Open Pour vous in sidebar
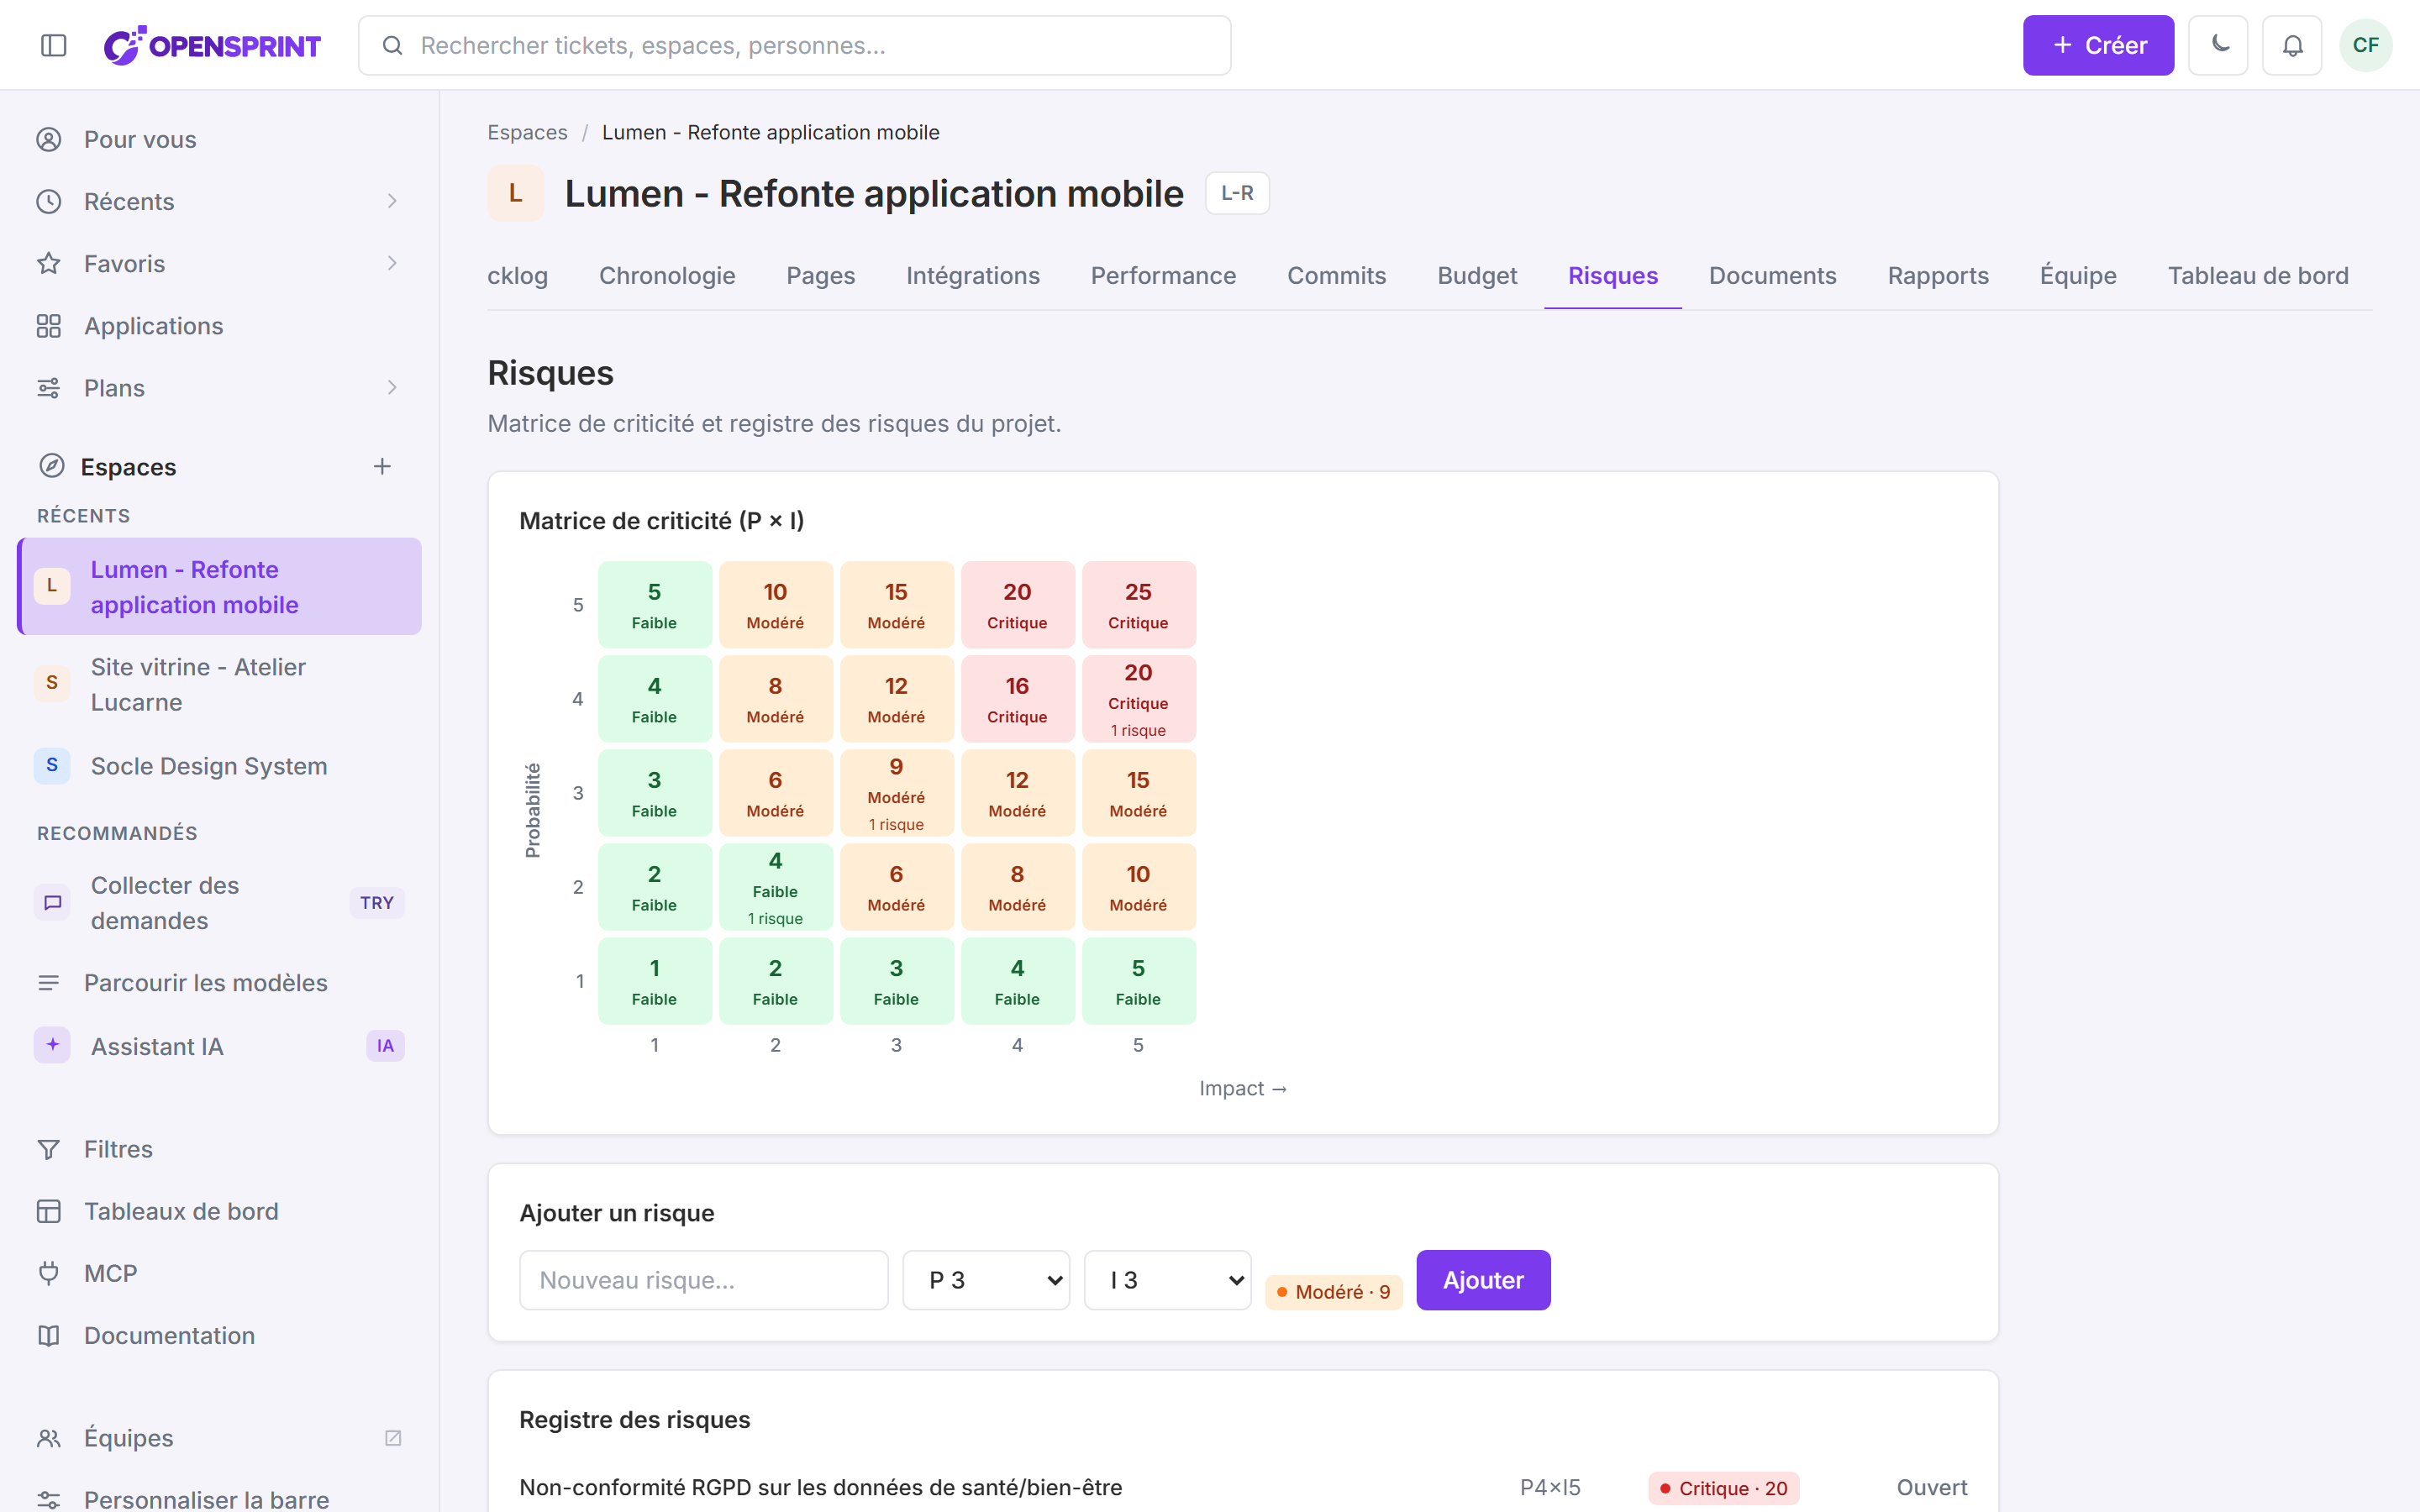The height and width of the screenshot is (1512, 2420). tap(219, 139)
